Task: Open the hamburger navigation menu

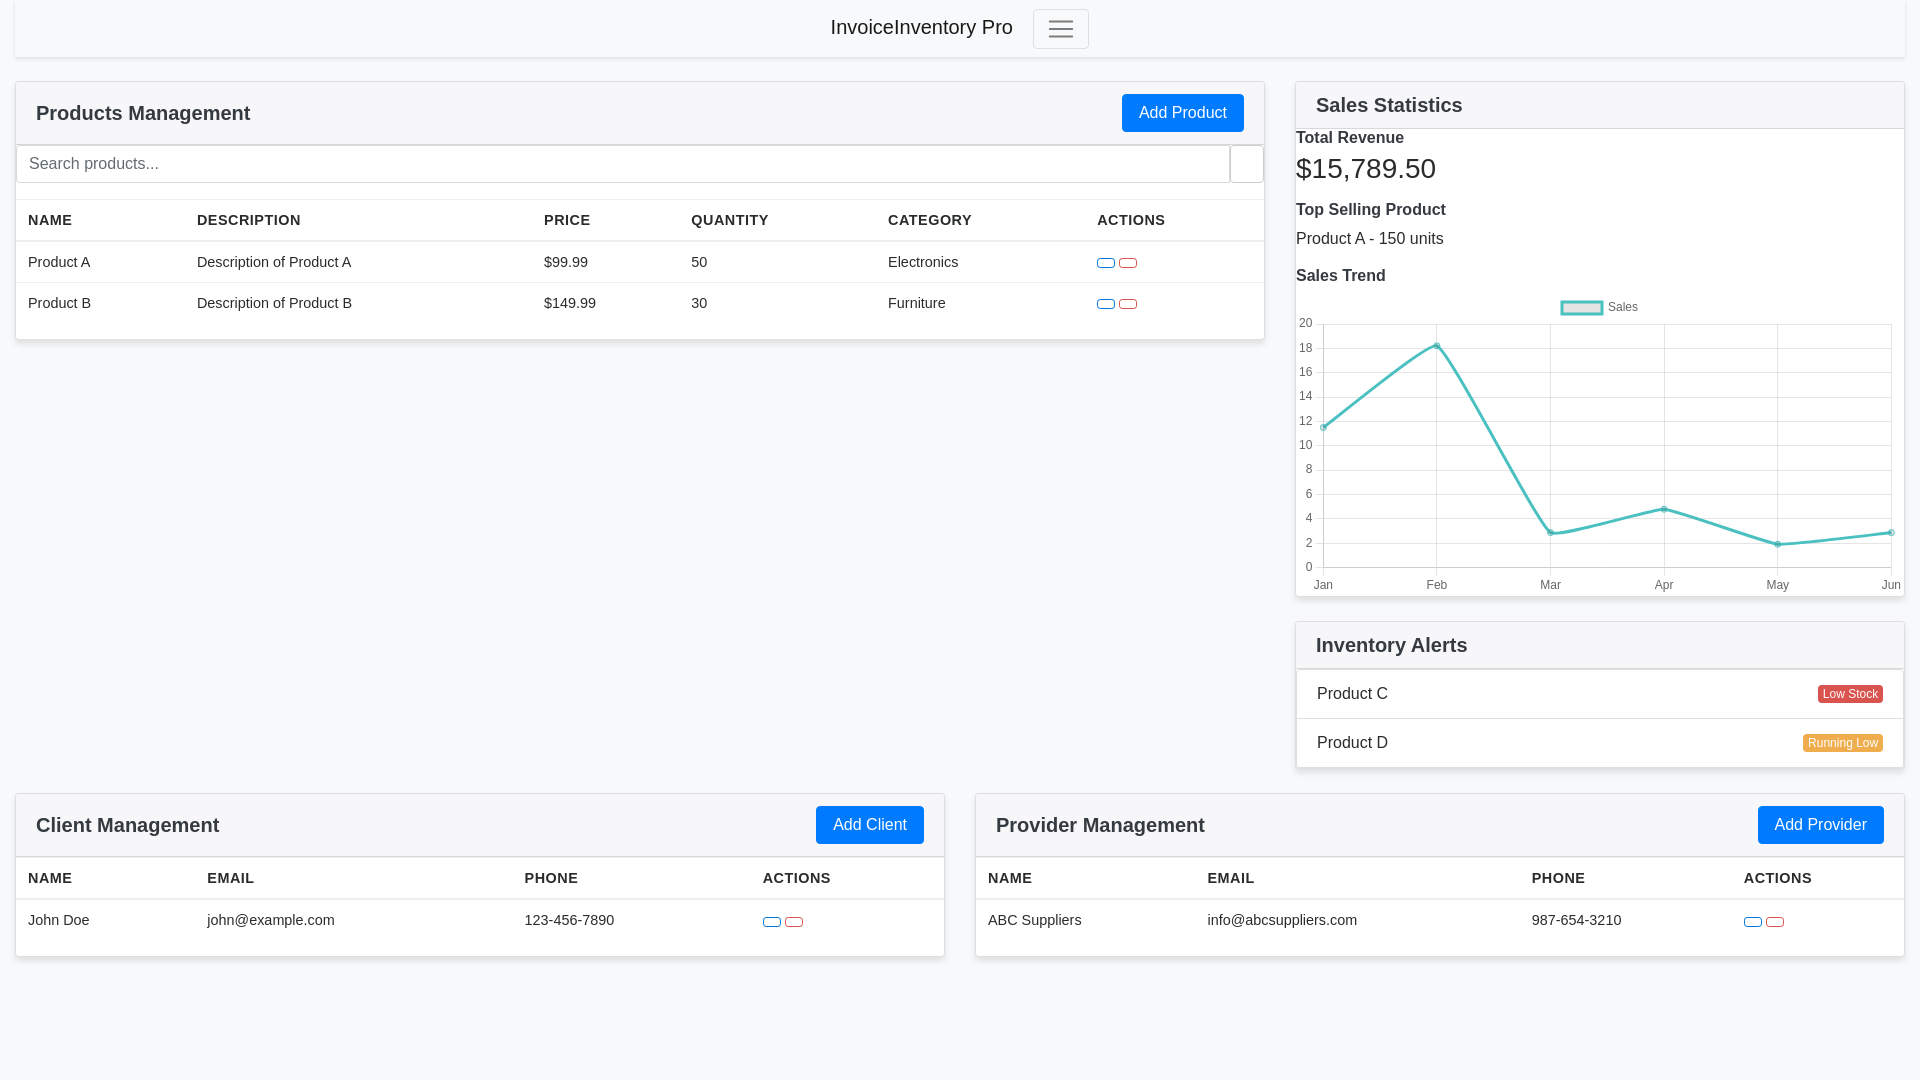Action: [x=1060, y=29]
